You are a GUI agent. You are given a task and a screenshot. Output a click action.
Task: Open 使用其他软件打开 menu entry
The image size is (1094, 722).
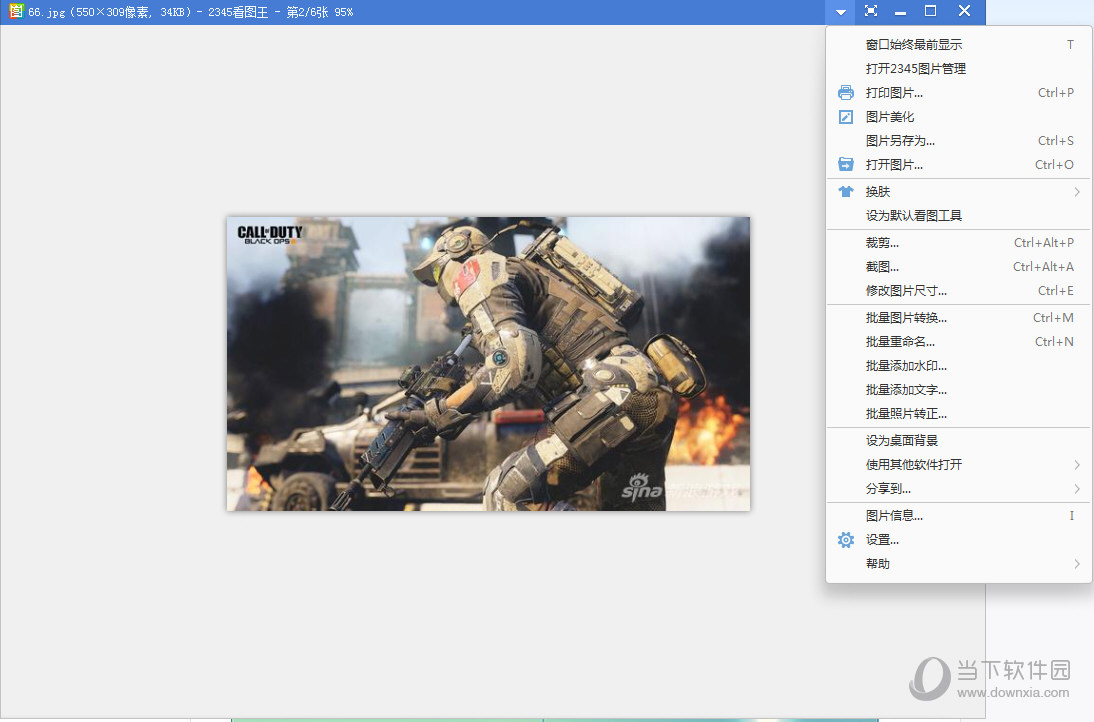pos(959,465)
